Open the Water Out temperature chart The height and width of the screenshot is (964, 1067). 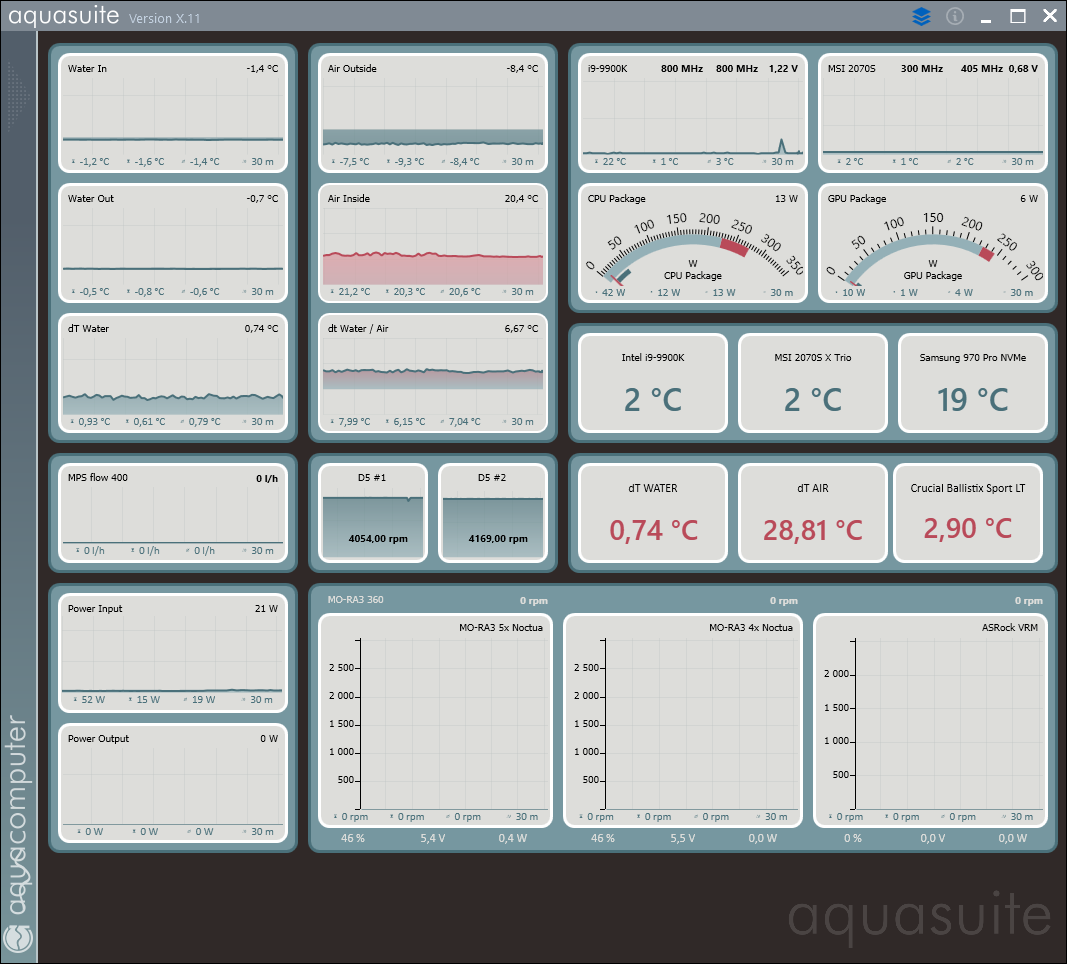click(173, 244)
